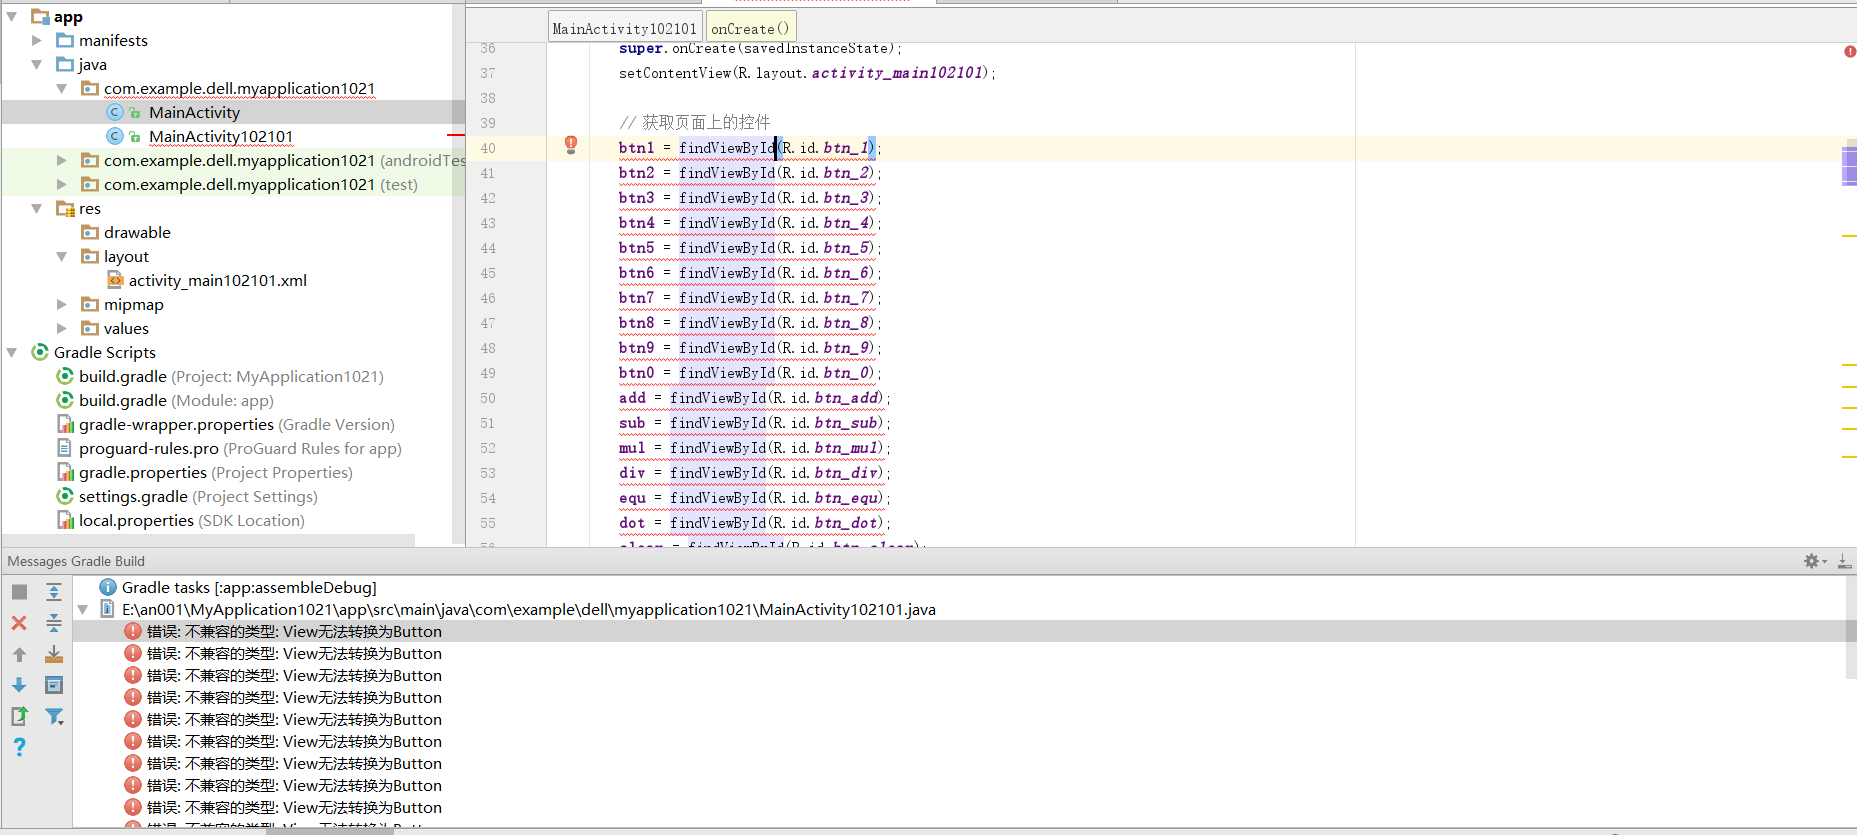This screenshot has width=1857, height=835.
Task: Click the Next message blue down arrow
Action: [x=19, y=685]
